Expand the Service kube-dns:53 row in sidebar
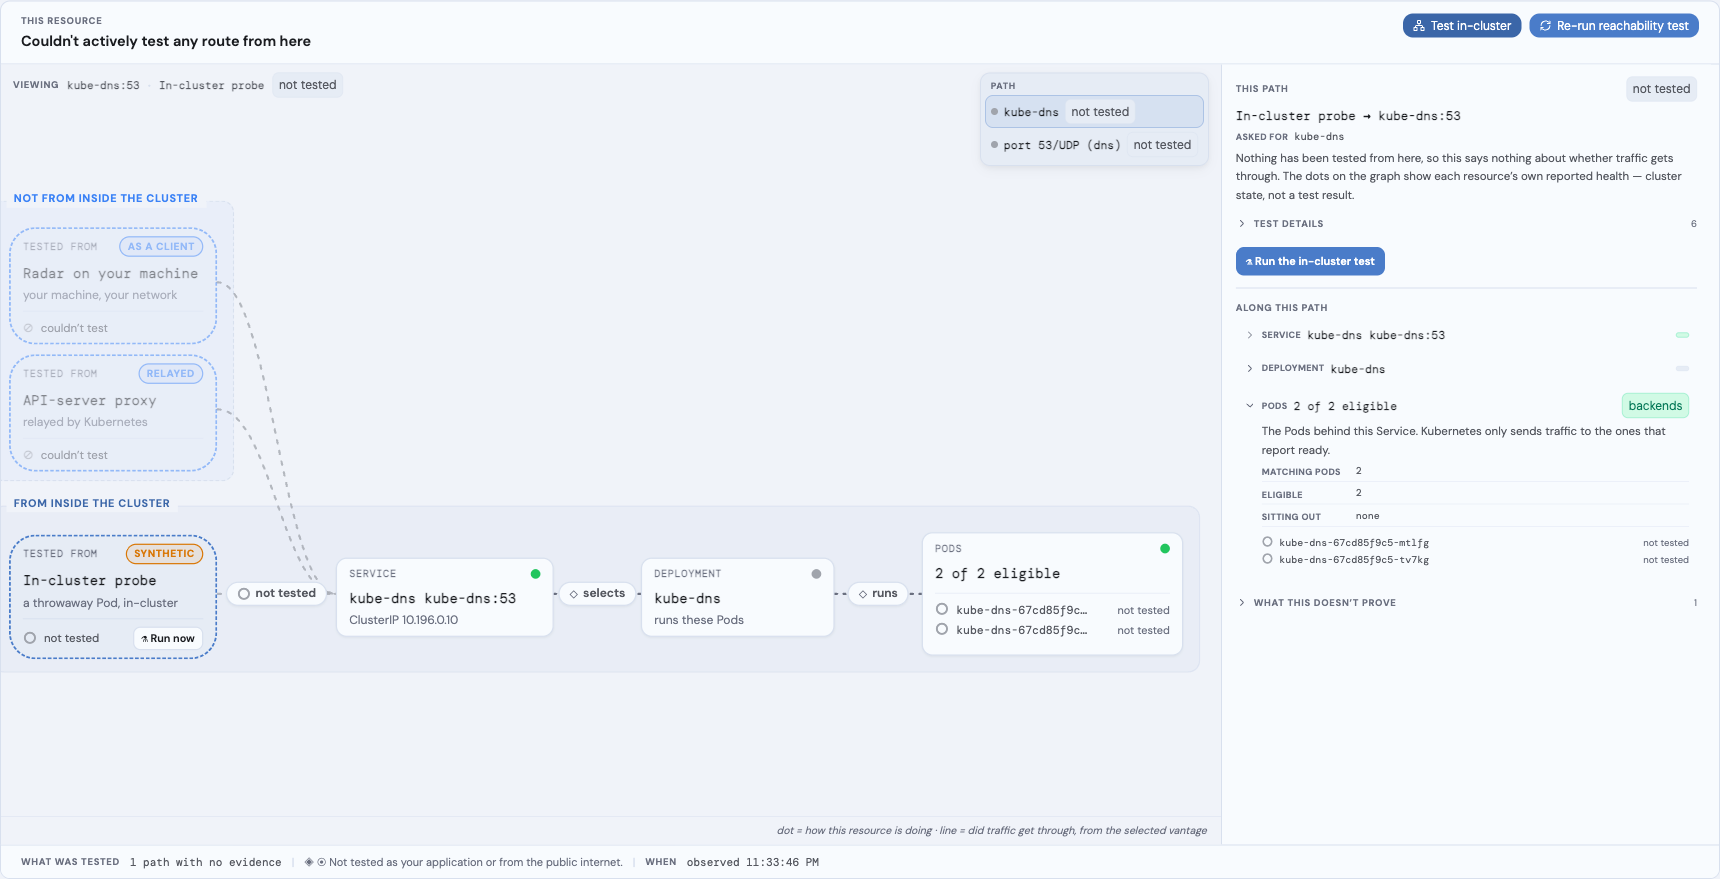Viewport: 1720px width, 879px height. click(x=1466, y=335)
